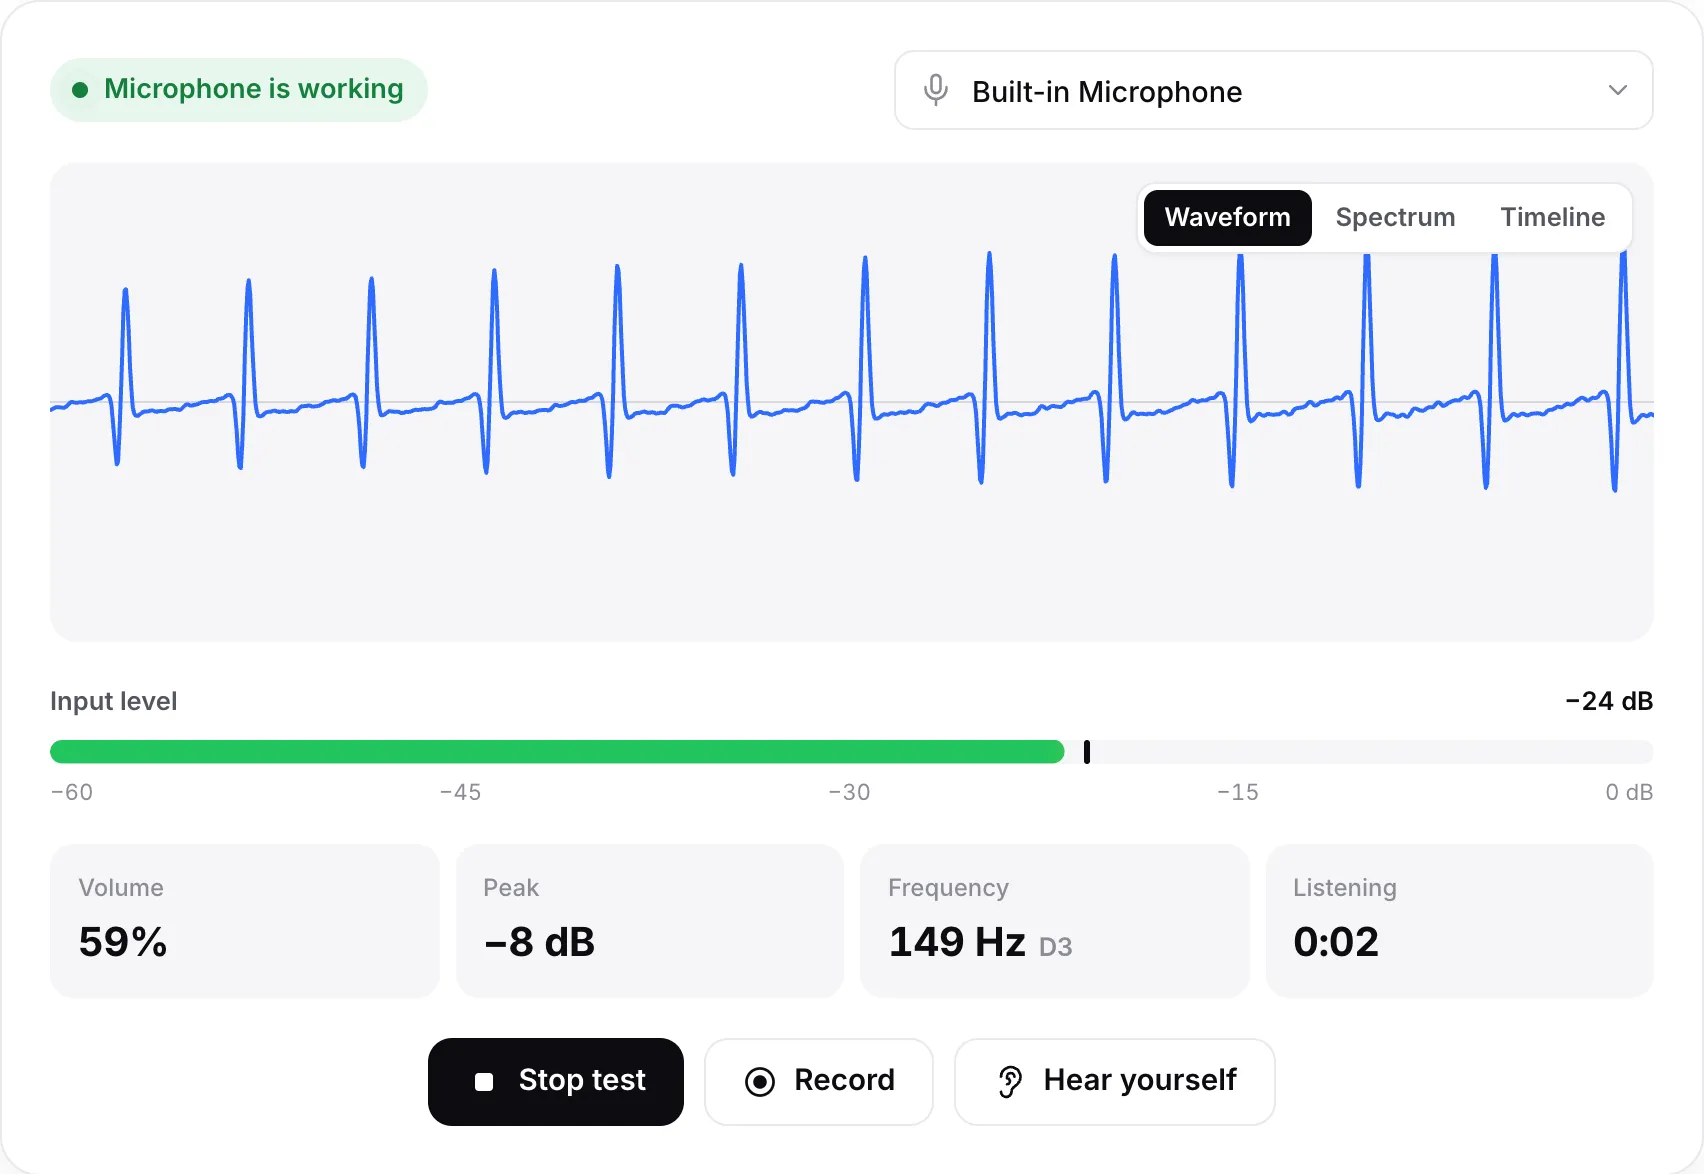Click the black peak marker on level meter
This screenshot has height=1174, width=1704.
(x=1087, y=752)
